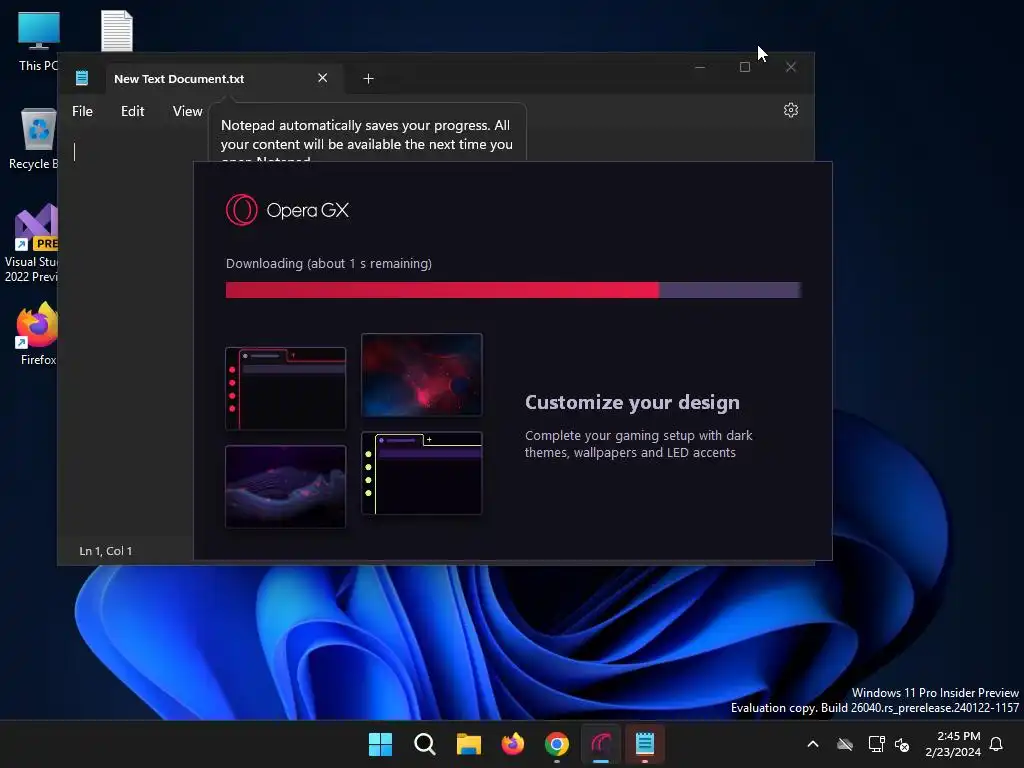This screenshot has width=1024, height=768.
Task: Open the Edit menu in Notepad
Action: [133, 111]
